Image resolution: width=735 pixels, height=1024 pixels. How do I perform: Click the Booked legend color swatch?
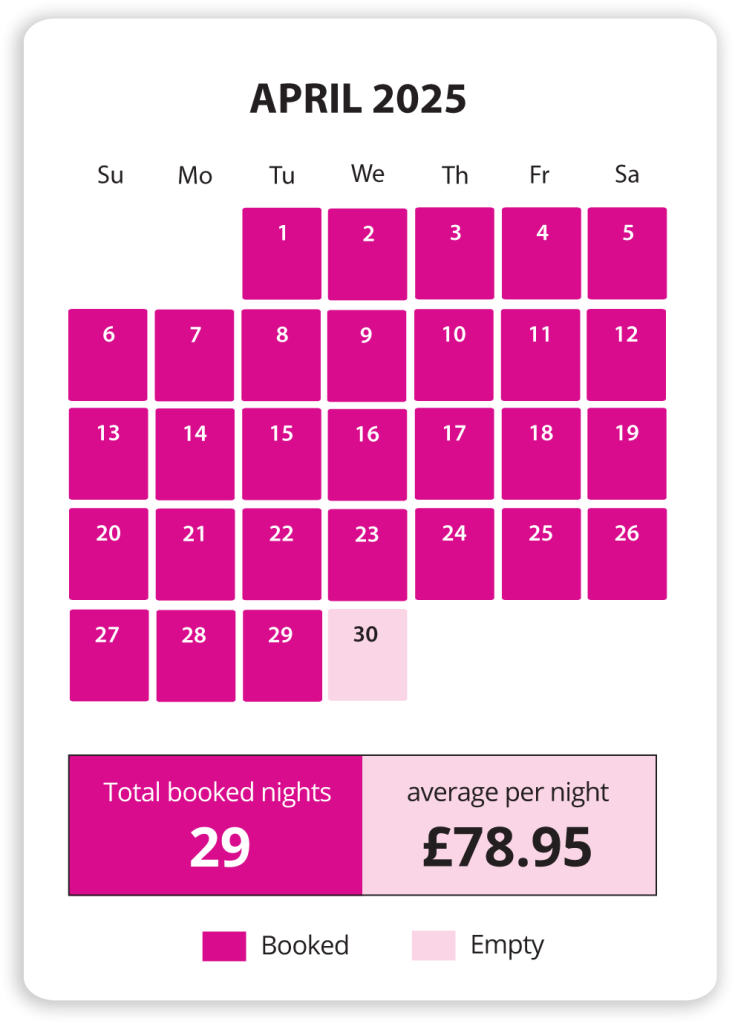(224, 946)
